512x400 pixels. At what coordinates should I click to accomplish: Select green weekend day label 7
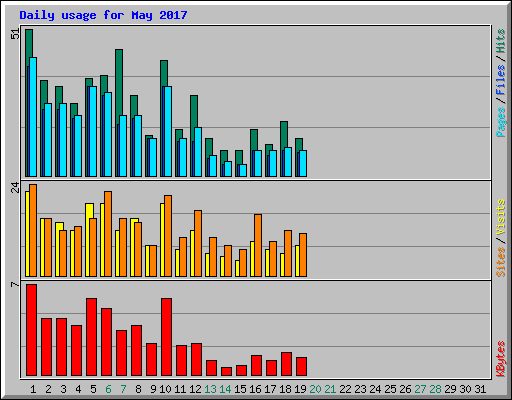(123, 389)
